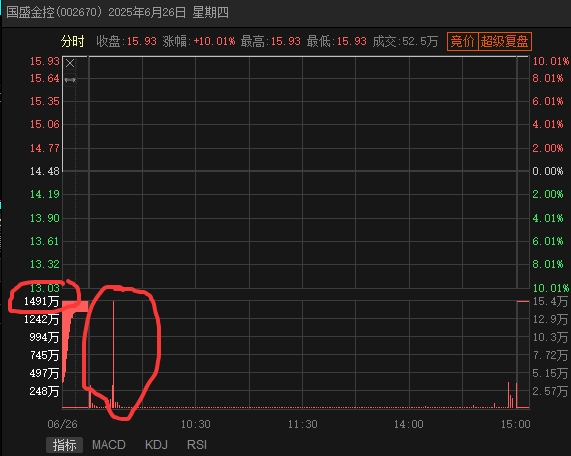
Task: Select the RSI indicator tab
Action: 197,445
